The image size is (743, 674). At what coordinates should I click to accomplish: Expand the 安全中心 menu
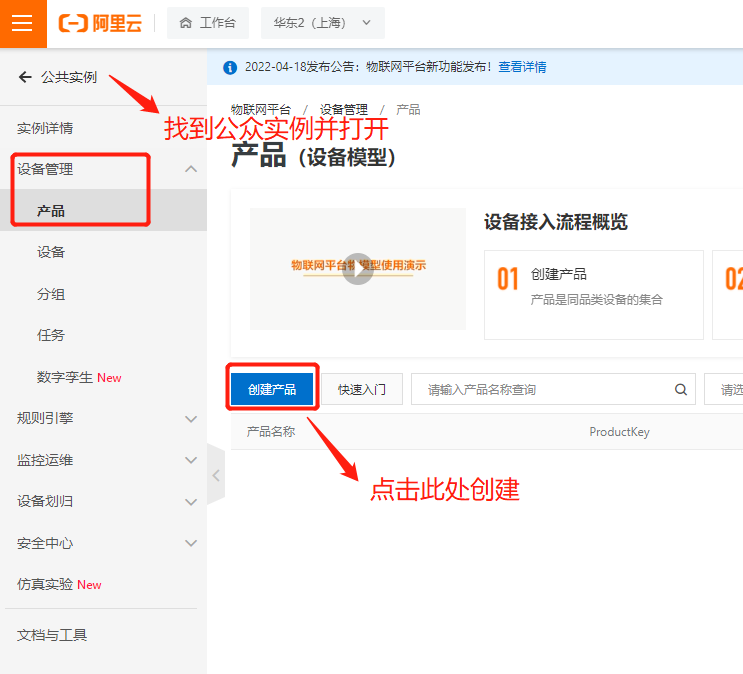click(191, 543)
